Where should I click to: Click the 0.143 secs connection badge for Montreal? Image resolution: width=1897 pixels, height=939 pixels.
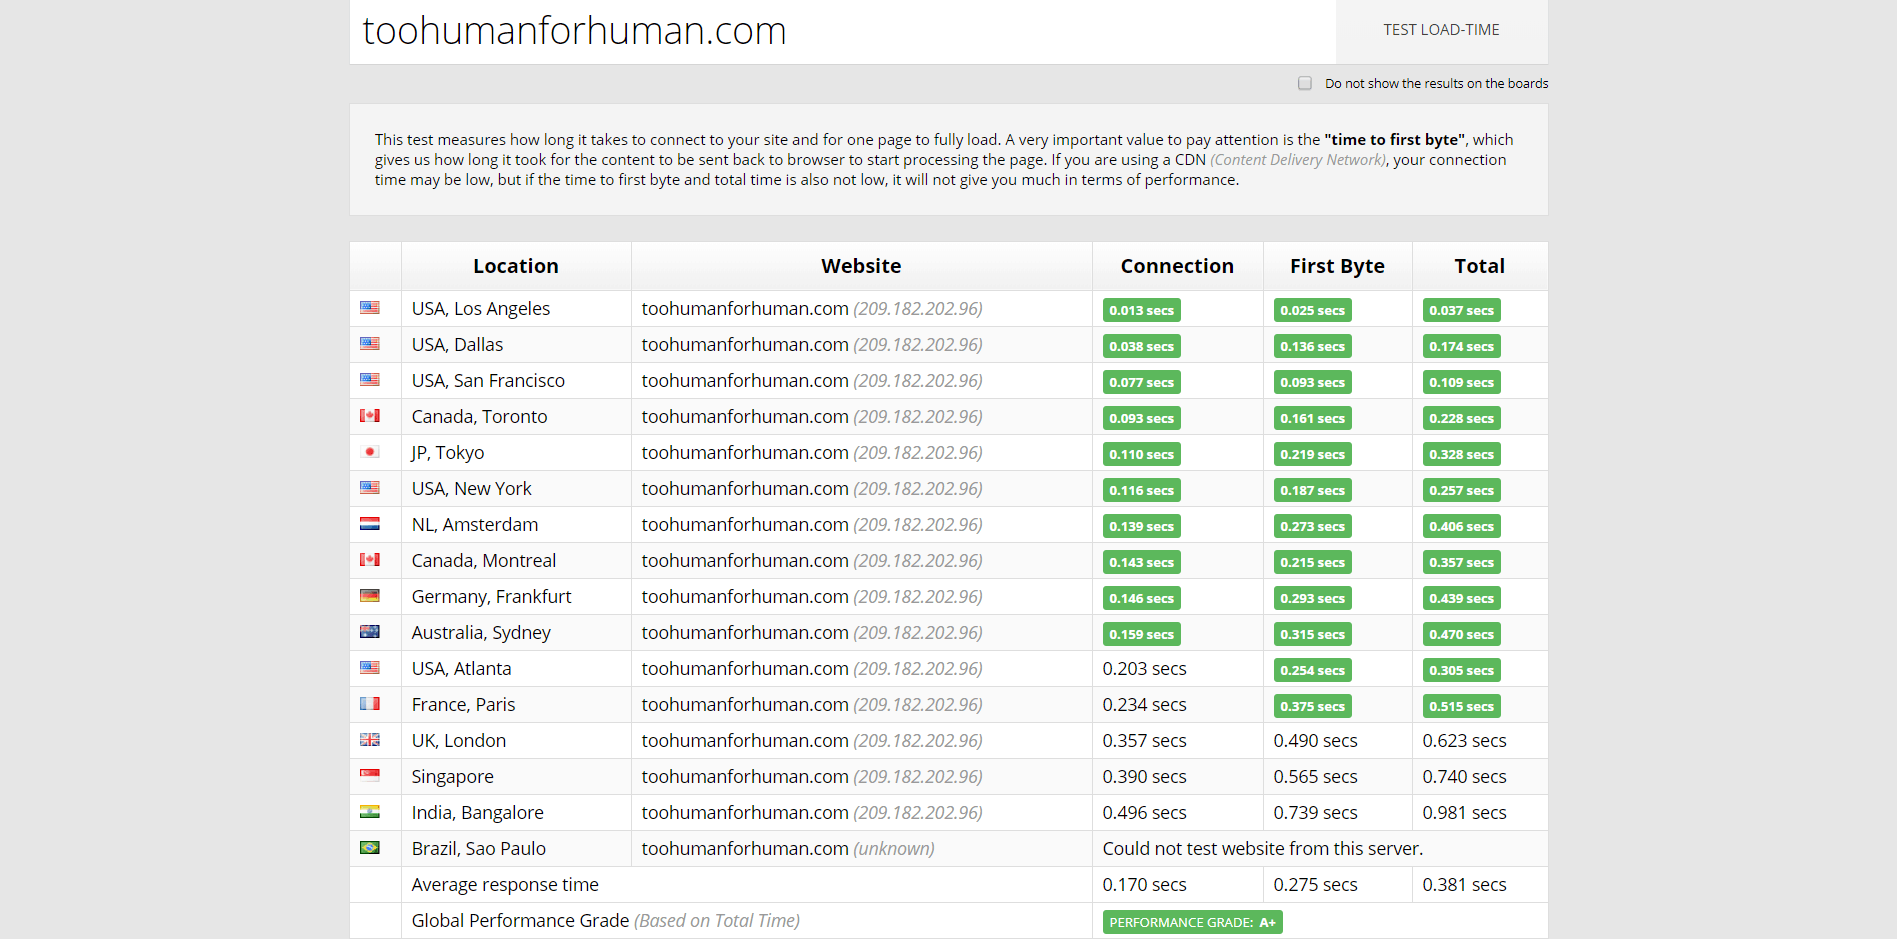(1141, 562)
